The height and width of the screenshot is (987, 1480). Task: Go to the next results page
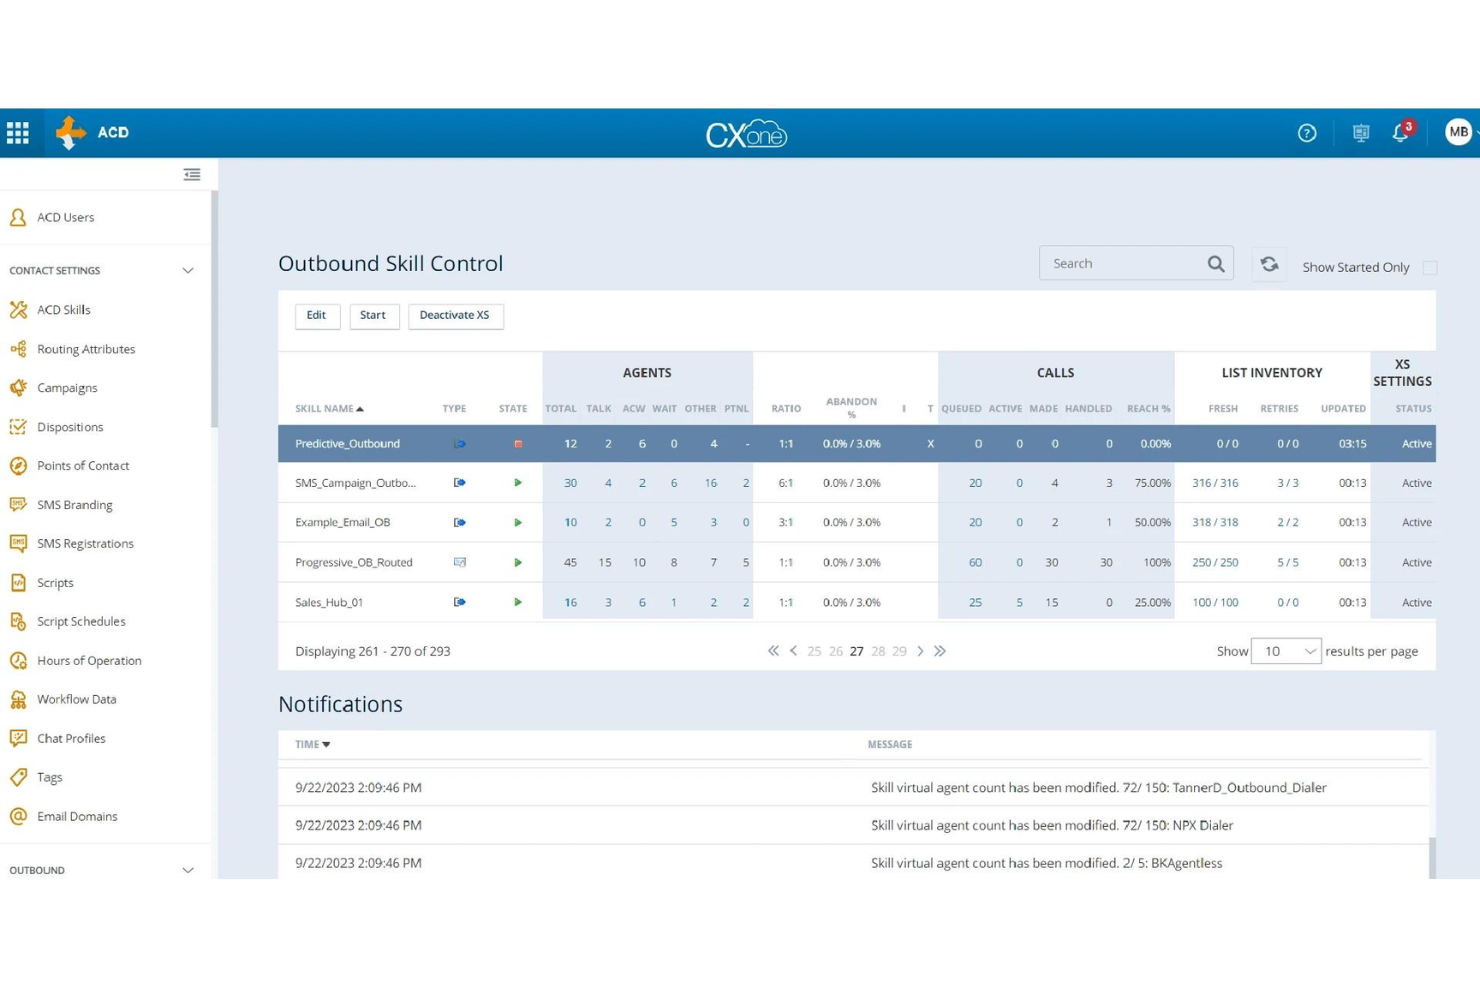pyautogui.click(x=920, y=651)
